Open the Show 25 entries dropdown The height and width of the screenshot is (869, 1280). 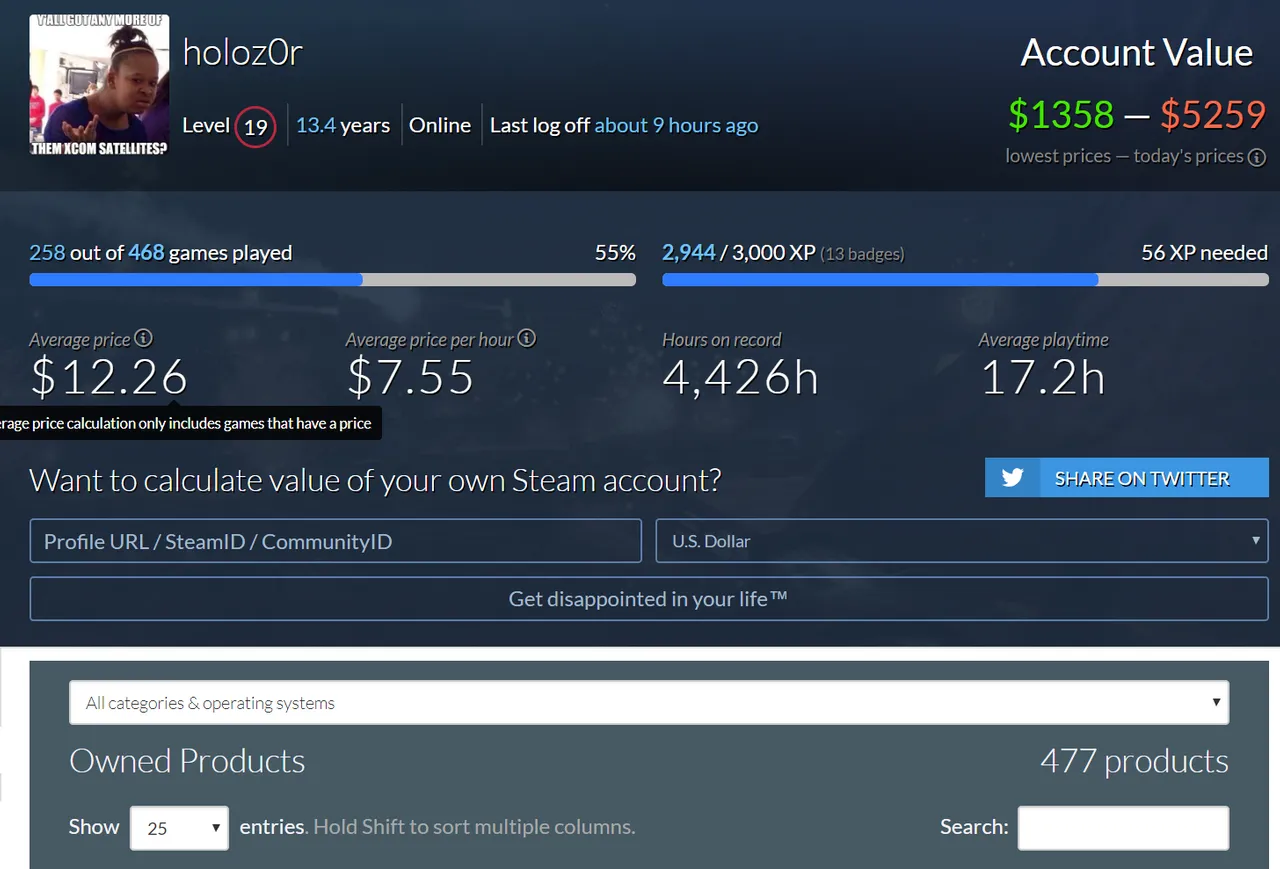(179, 828)
